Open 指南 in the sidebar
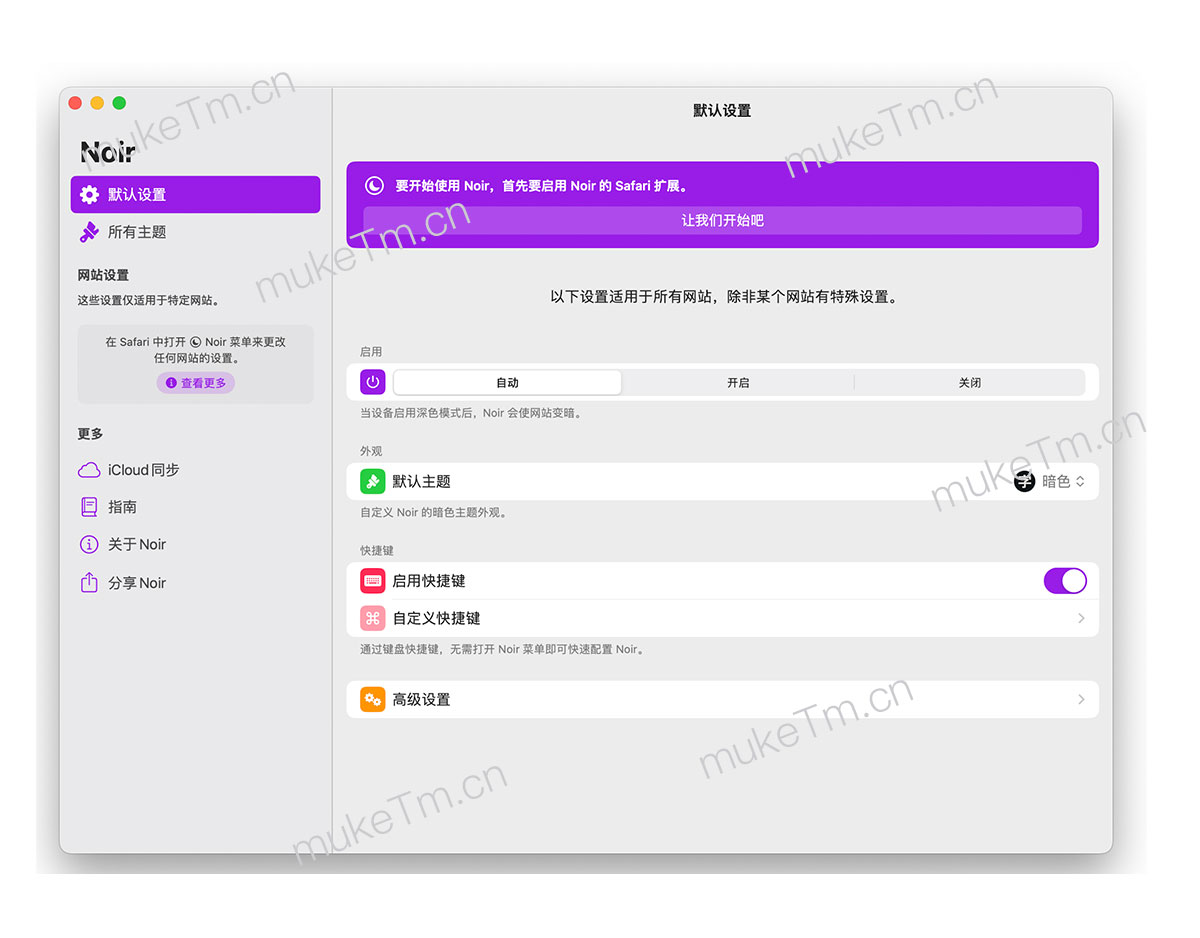 [195, 507]
